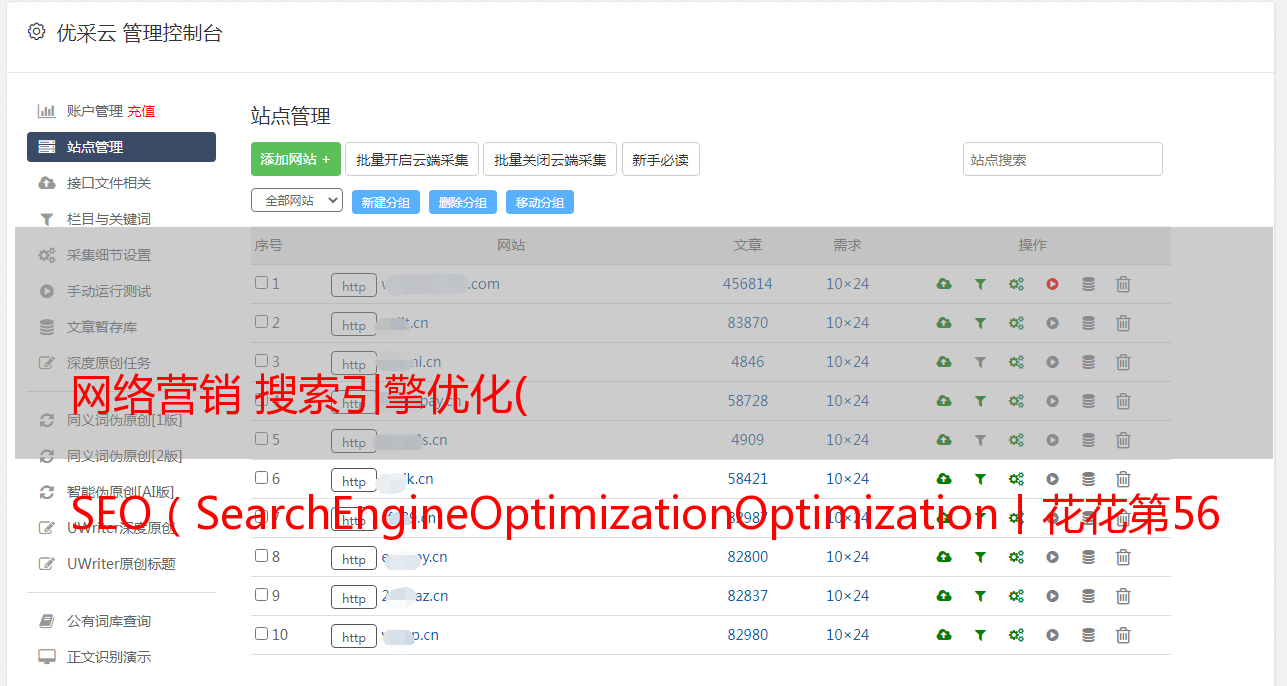Open 手动运行测试 in the sidebar
Image resolution: width=1287 pixels, height=686 pixels.
(109, 291)
